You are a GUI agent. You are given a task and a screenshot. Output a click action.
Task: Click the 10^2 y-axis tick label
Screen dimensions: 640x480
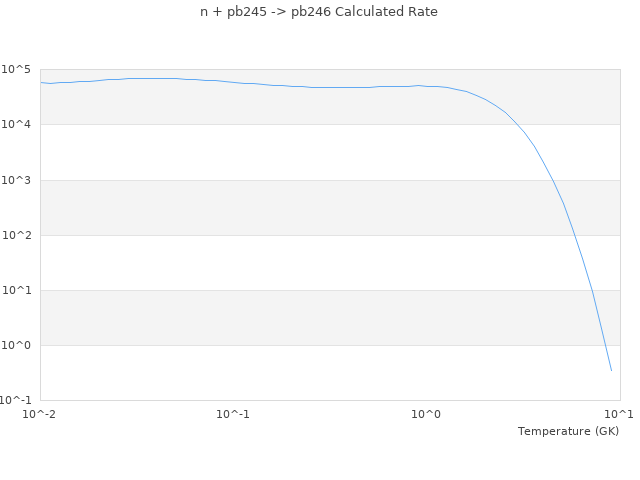pyautogui.click(x=18, y=235)
